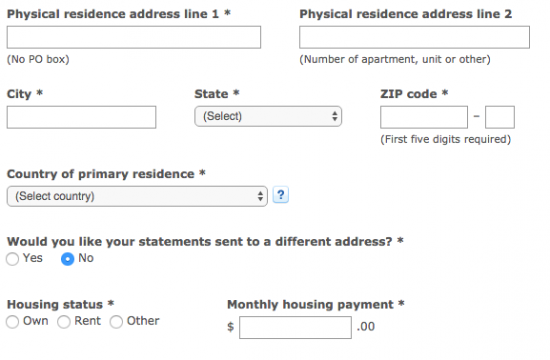Screen dimensions: 550x360
Task: Click the Other label text
Action: (x=143, y=321)
